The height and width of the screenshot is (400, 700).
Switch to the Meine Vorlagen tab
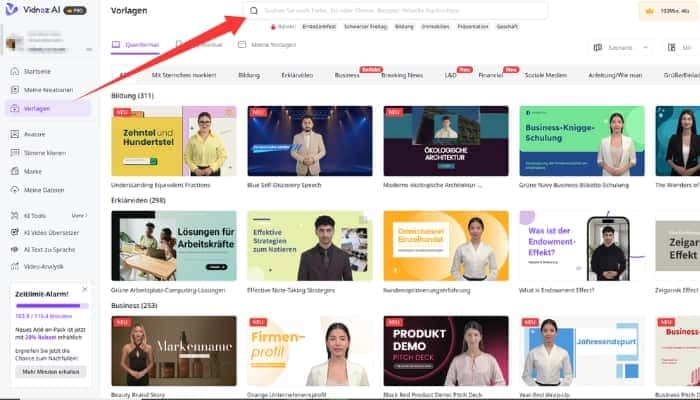pyautogui.click(x=268, y=46)
